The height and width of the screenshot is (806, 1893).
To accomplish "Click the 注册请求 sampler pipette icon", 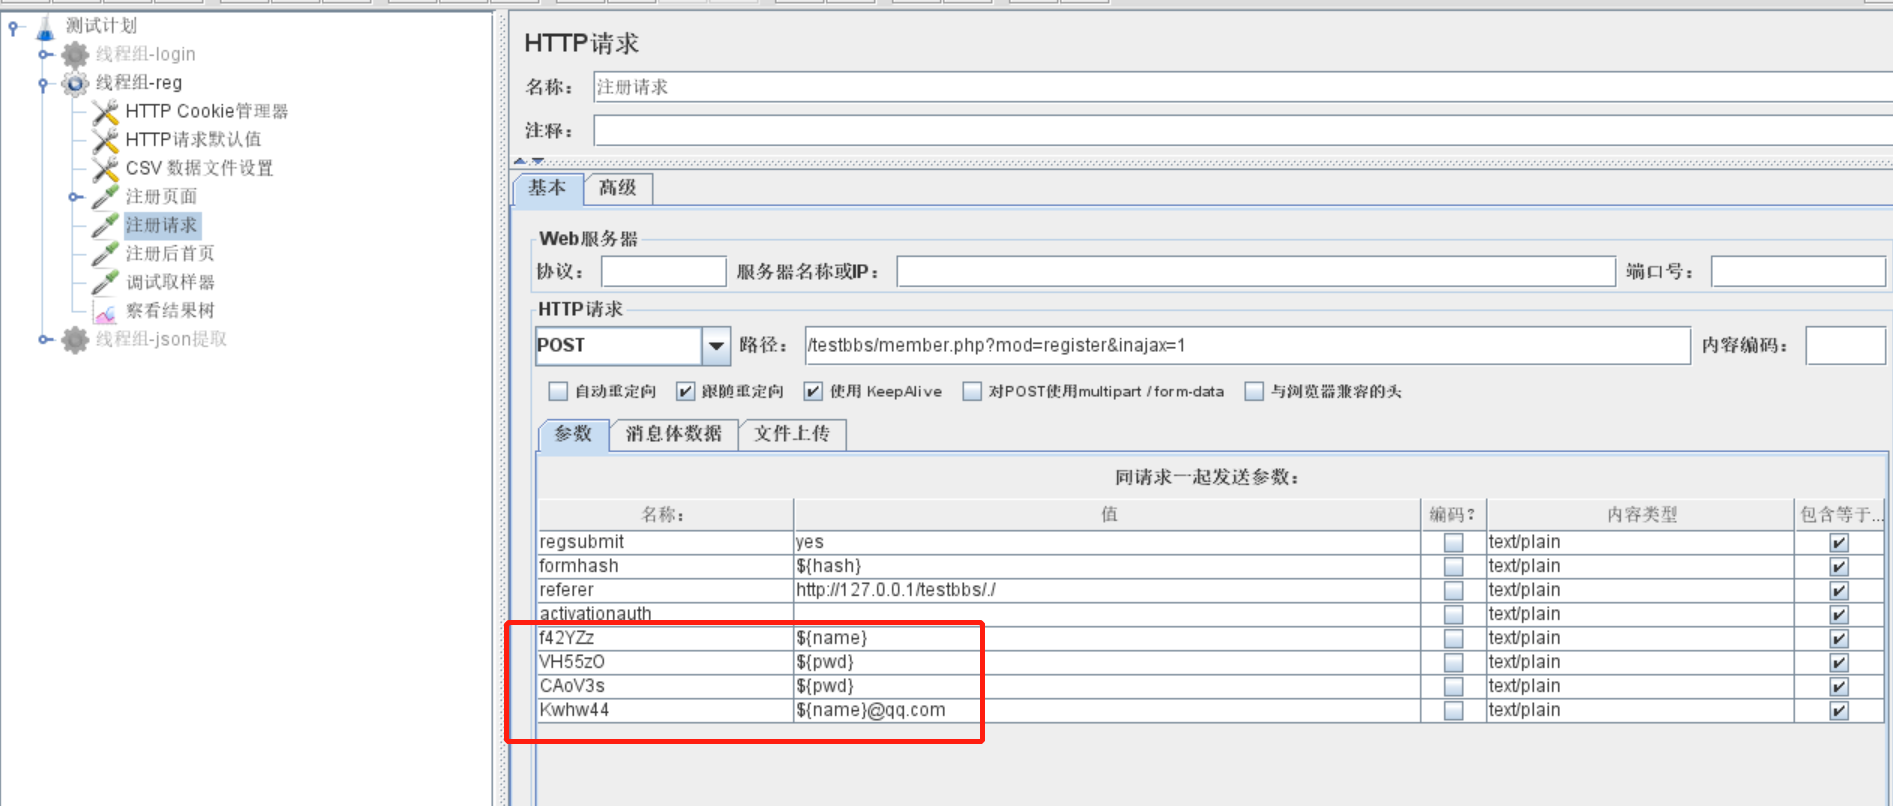I will point(105,226).
